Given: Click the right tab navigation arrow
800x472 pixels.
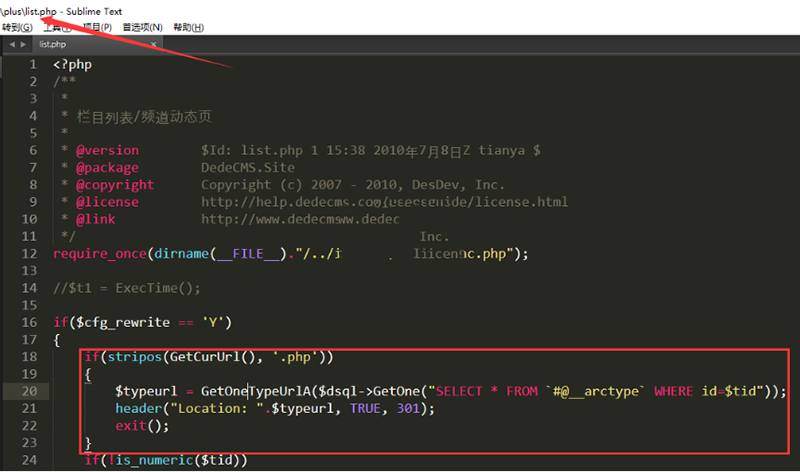Looking at the screenshot, I should (22, 45).
